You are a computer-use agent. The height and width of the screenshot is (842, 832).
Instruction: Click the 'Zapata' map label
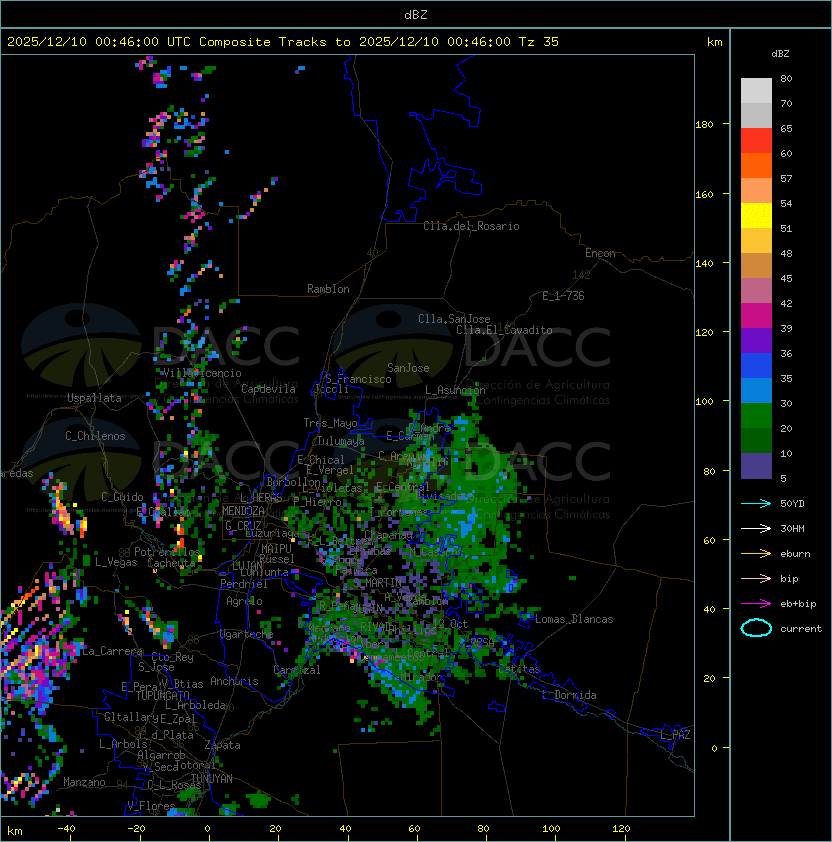(222, 745)
